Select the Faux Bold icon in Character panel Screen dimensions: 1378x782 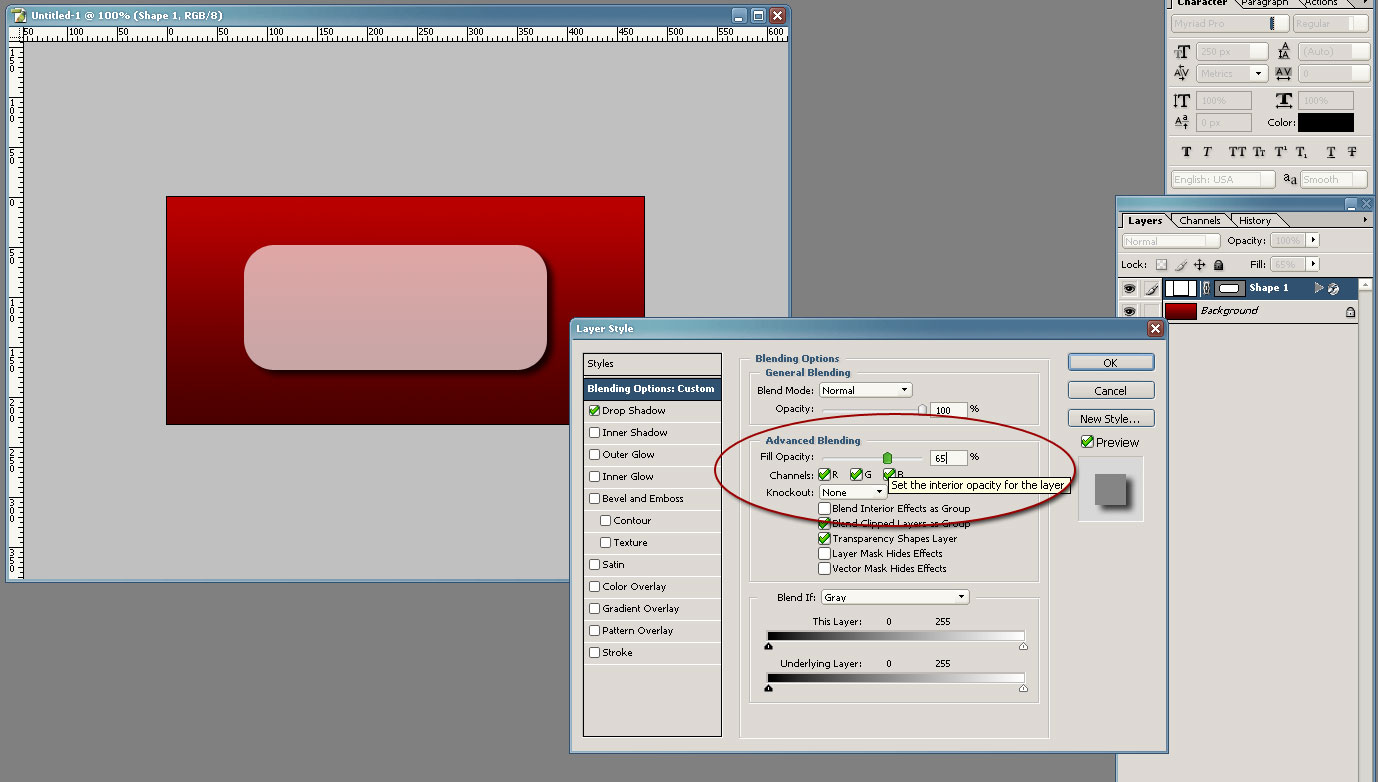[1187, 152]
